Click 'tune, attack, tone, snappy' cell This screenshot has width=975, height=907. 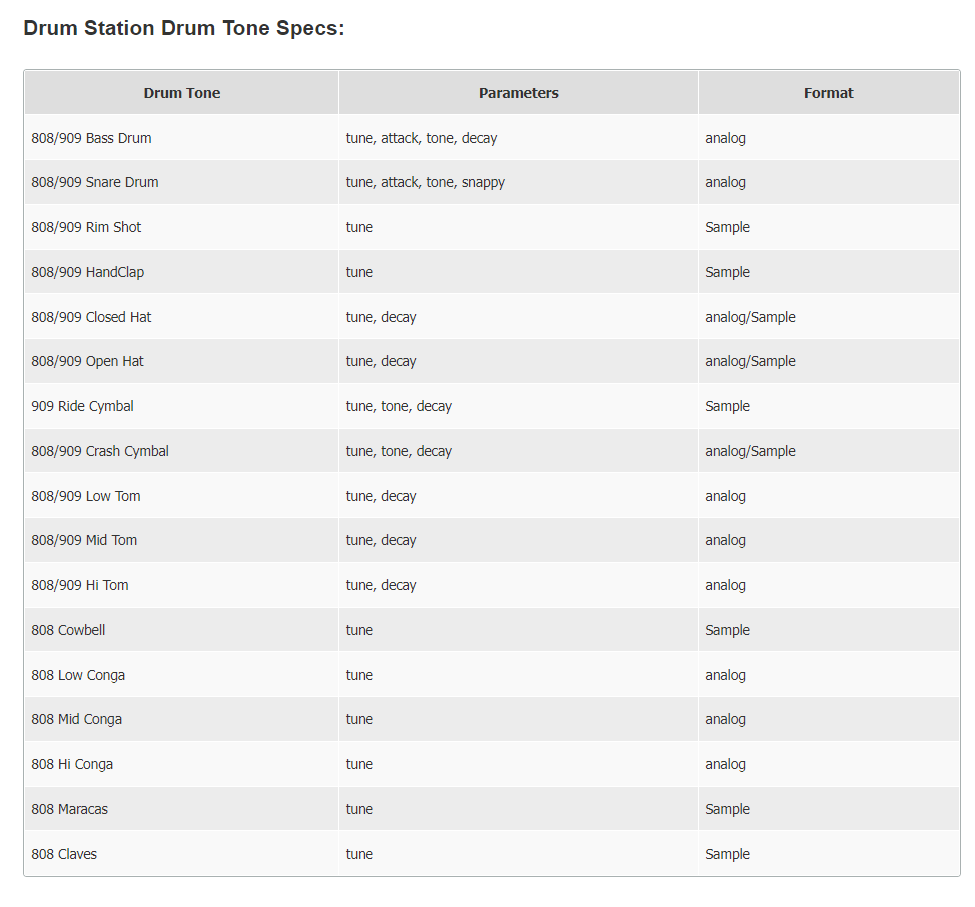coord(519,182)
